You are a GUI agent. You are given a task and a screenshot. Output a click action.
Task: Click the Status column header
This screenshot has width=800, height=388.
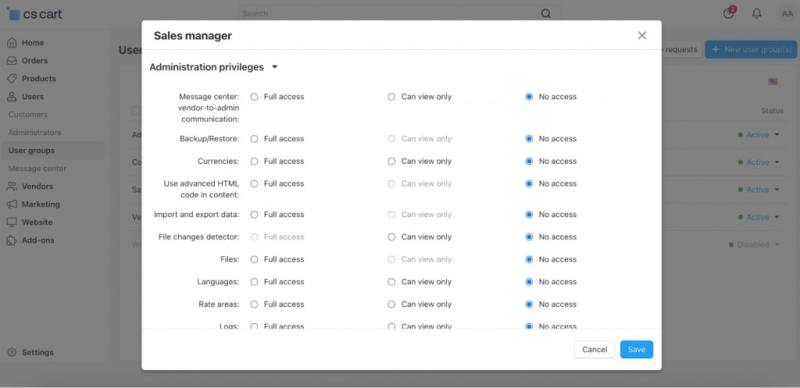point(772,111)
